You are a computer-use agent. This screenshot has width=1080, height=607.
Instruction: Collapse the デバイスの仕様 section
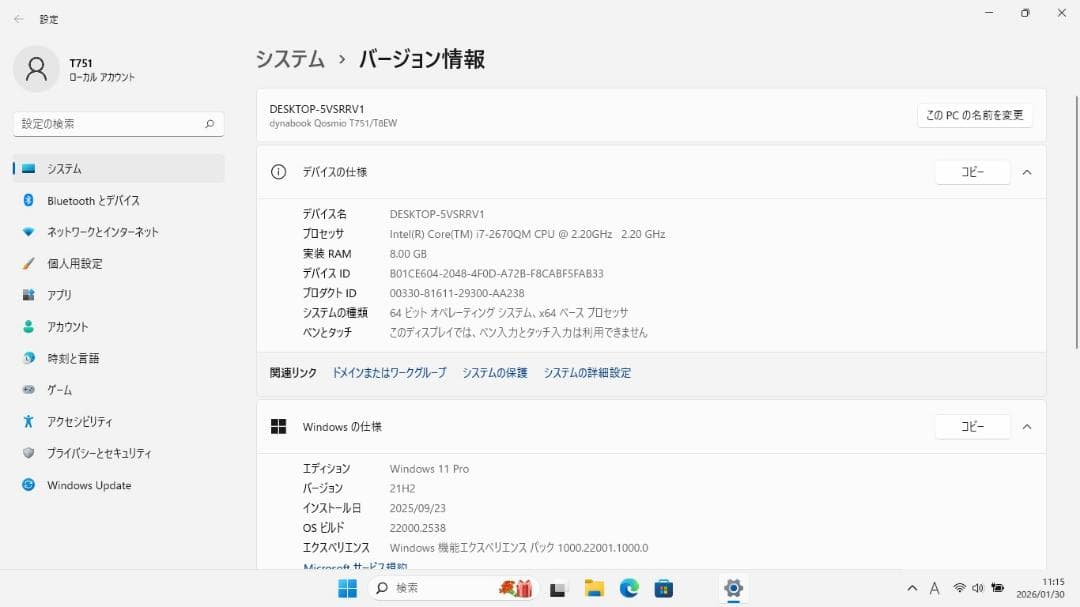1027,172
